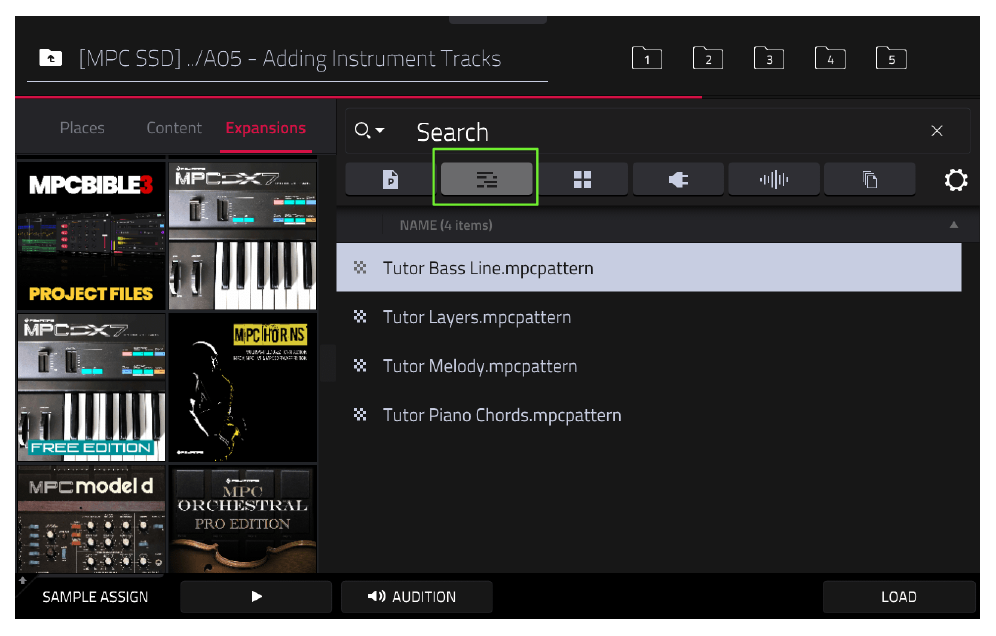
Task: Filter by sequences and patterns icon
Action: [487, 179]
